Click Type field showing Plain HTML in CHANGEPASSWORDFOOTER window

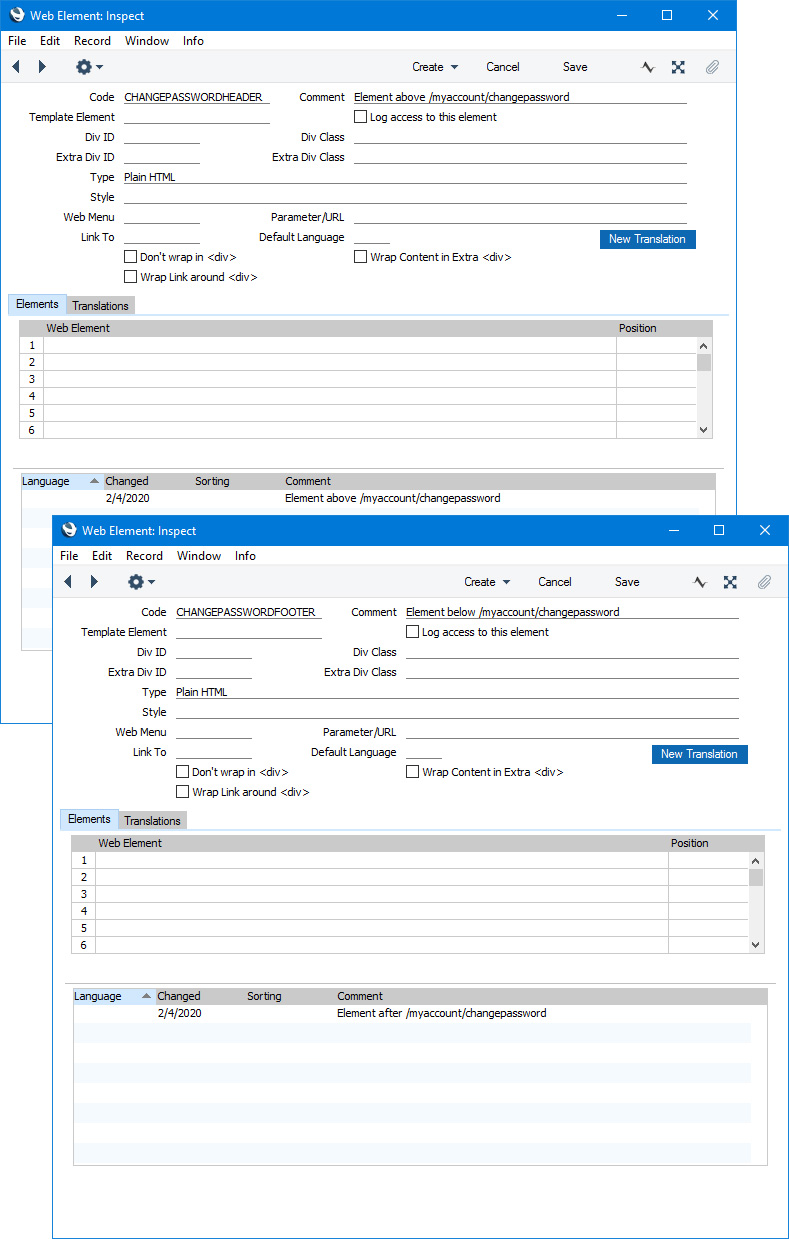tap(456, 692)
